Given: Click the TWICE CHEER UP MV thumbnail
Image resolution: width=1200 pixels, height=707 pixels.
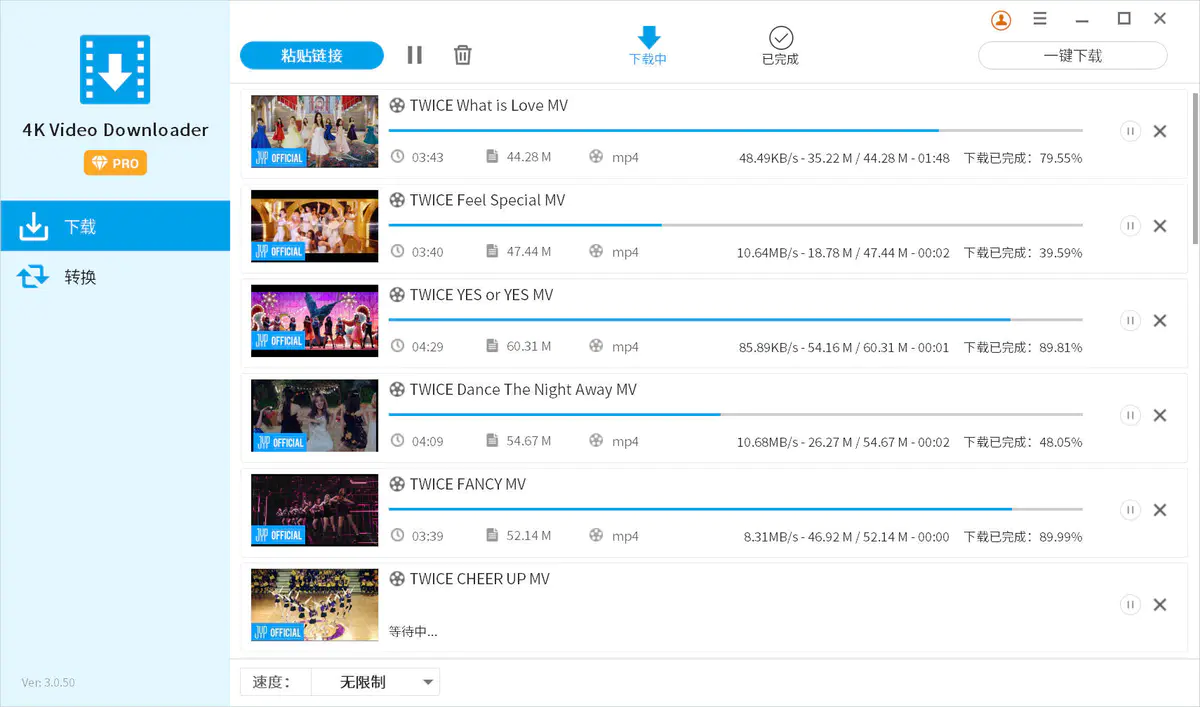Looking at the screenshot, I should (314, 605).
